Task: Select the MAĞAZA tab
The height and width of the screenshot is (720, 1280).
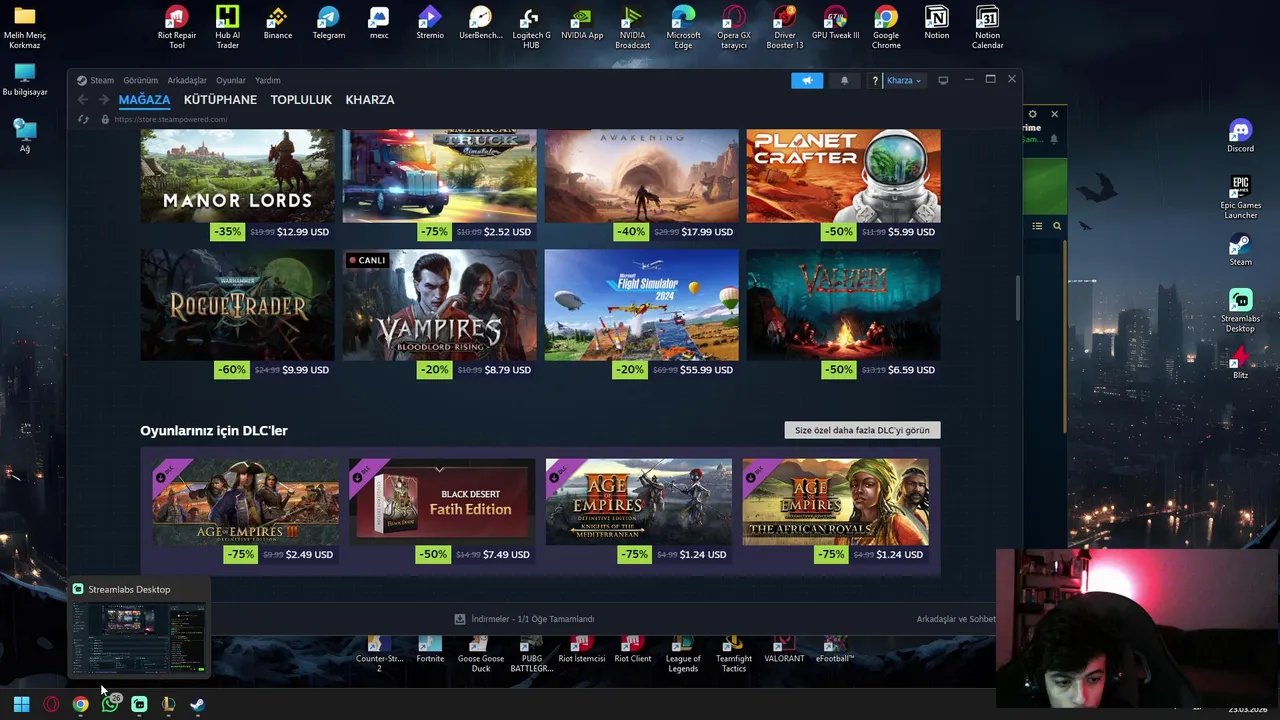Action: 144,100
